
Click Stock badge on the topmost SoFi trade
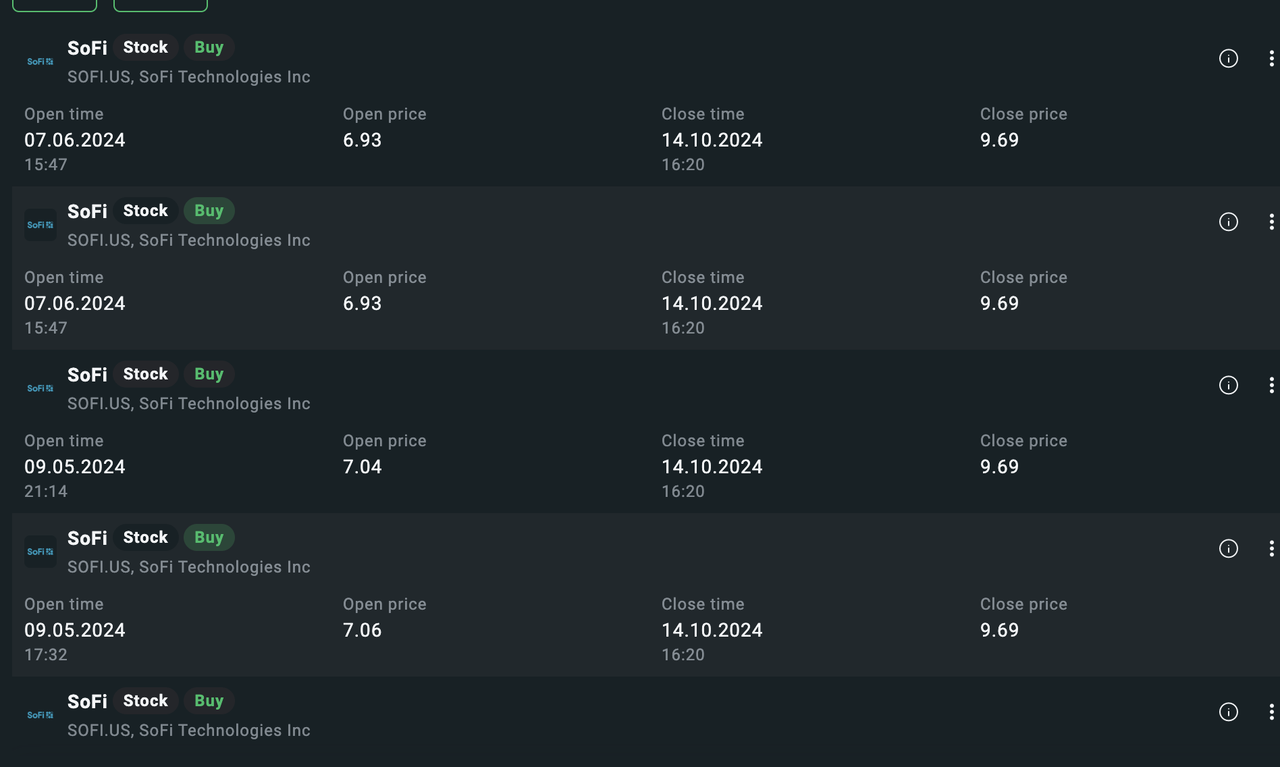point(145,47)
